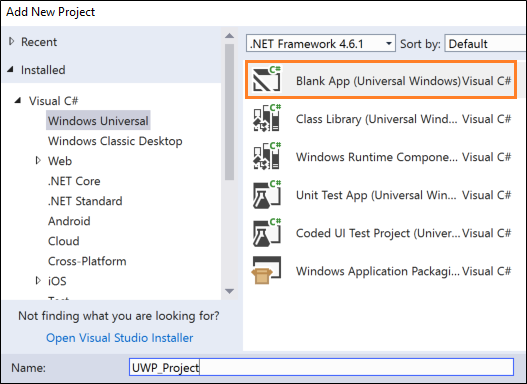This screenshot has width=527, height=384.
Task: Click the category tree scrollbar thumb
Action: (230, 112)
